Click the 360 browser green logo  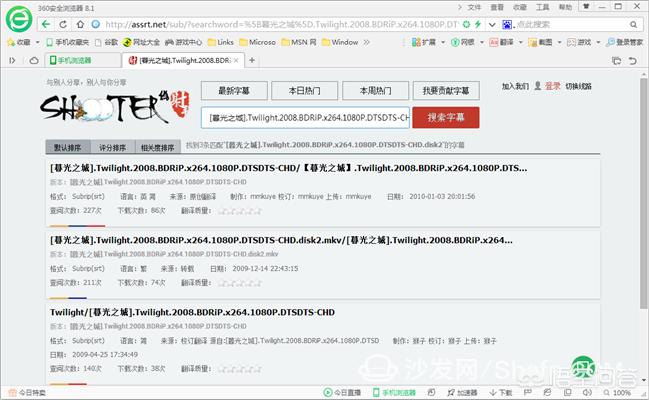click(x=19, y=19)
